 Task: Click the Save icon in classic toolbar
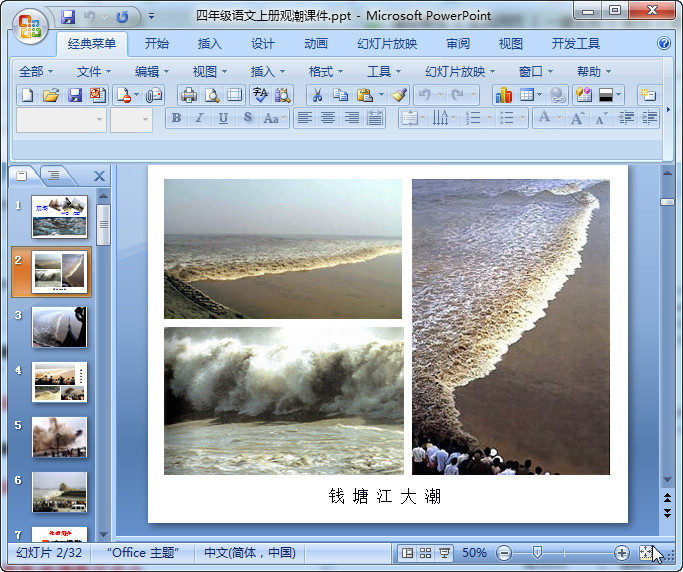tap(75, 95)
